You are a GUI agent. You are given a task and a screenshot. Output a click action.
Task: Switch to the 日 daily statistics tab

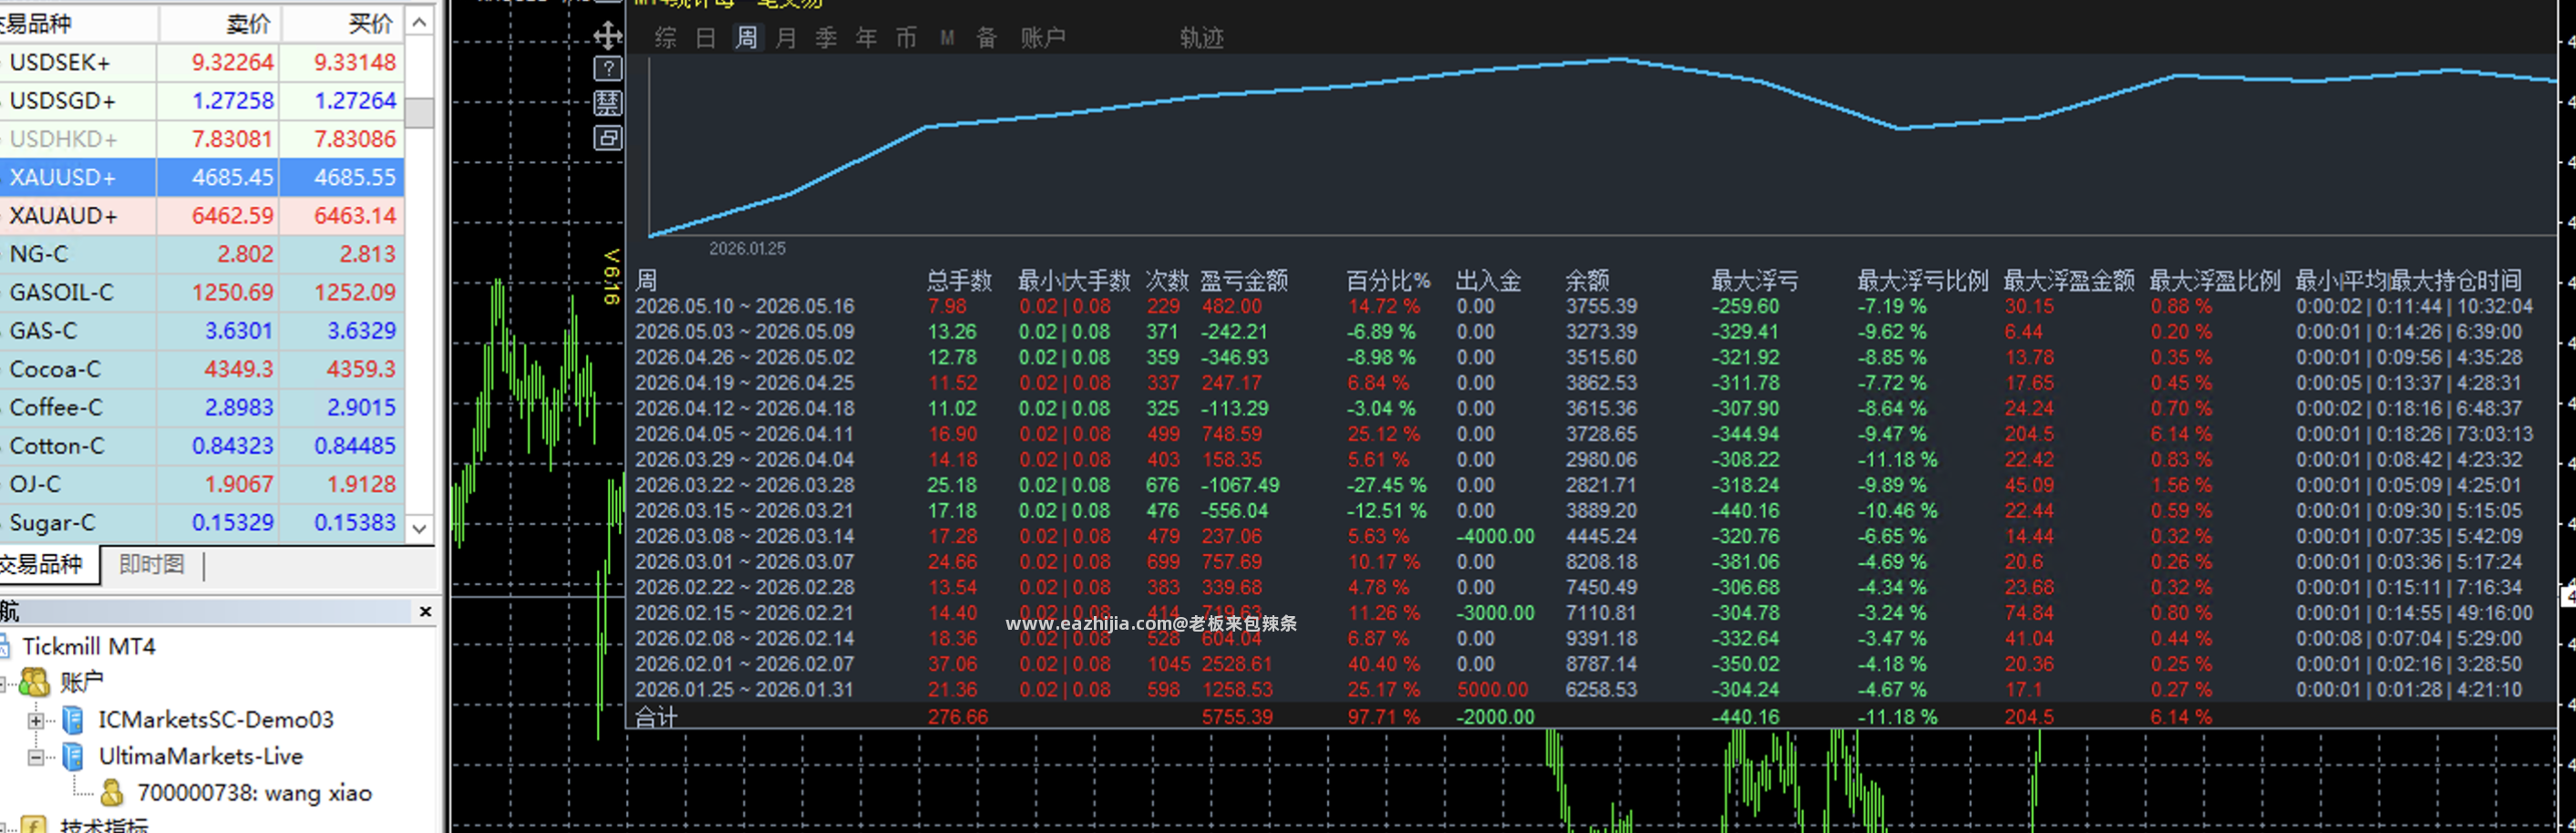coord(706,38)
